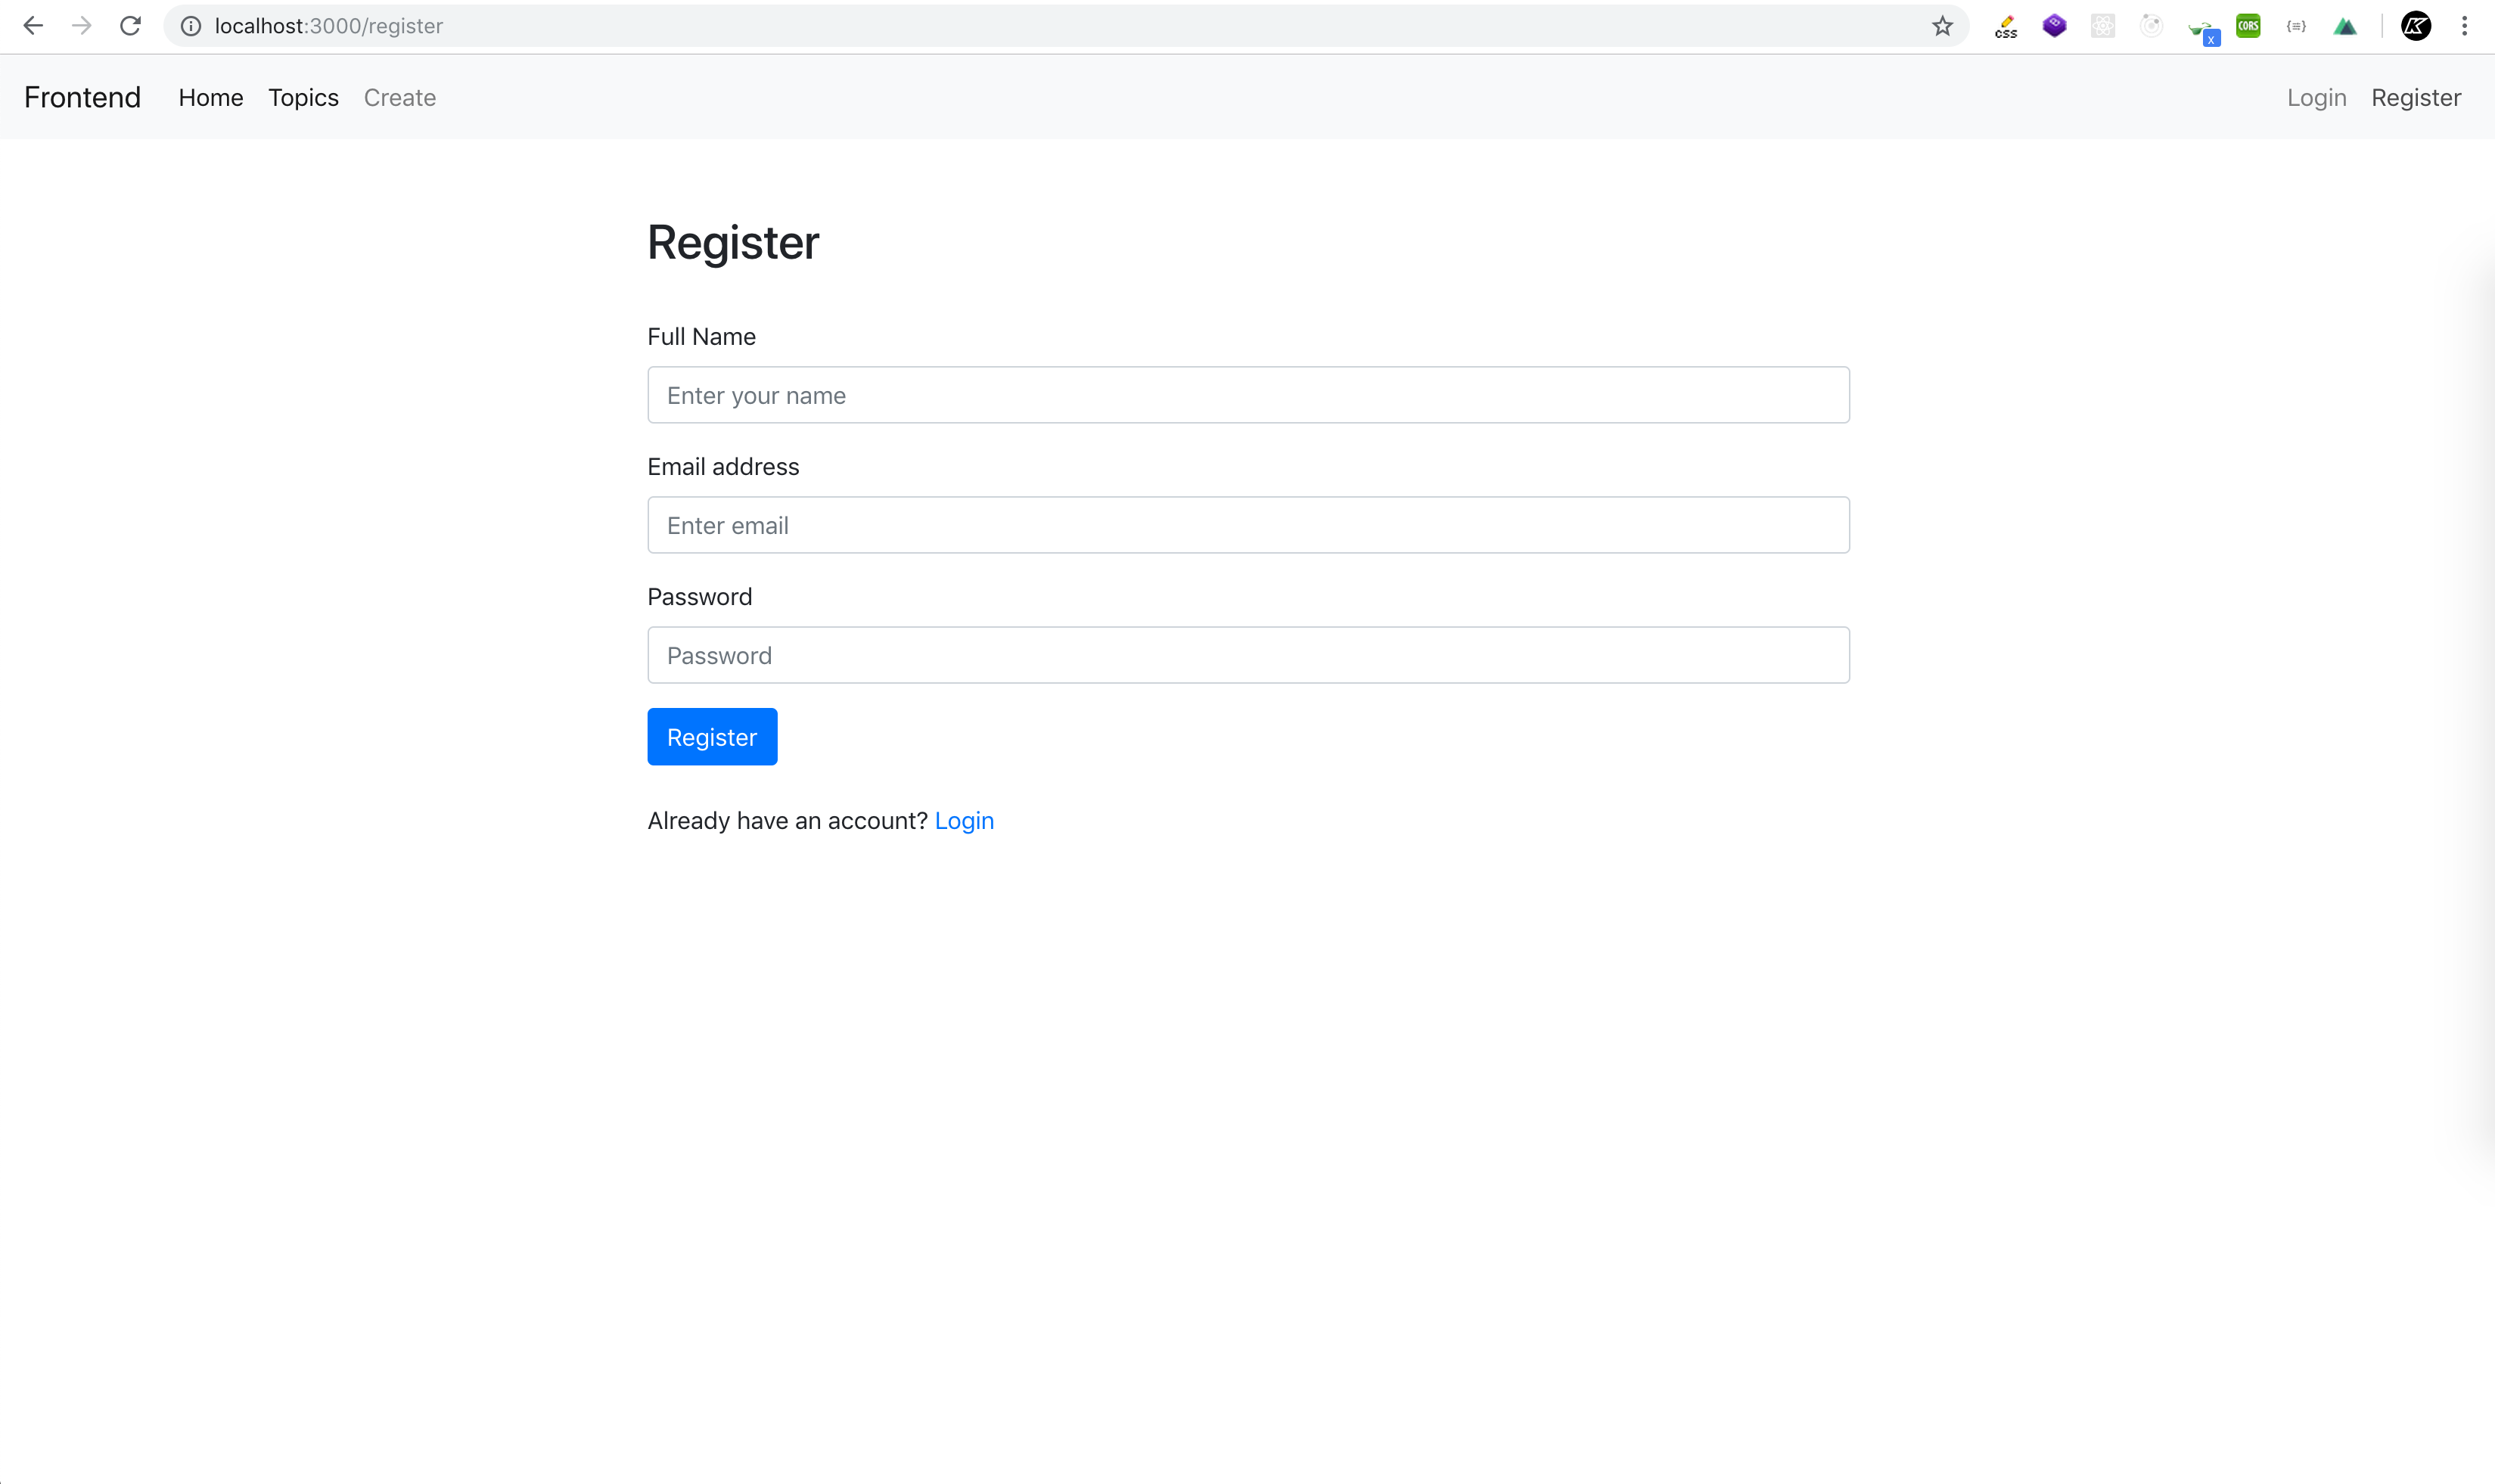The height and width of the screenshot is (1484, 2495).
Task: Click the browser reload/refresh icon
Action: tap(129, 26)
